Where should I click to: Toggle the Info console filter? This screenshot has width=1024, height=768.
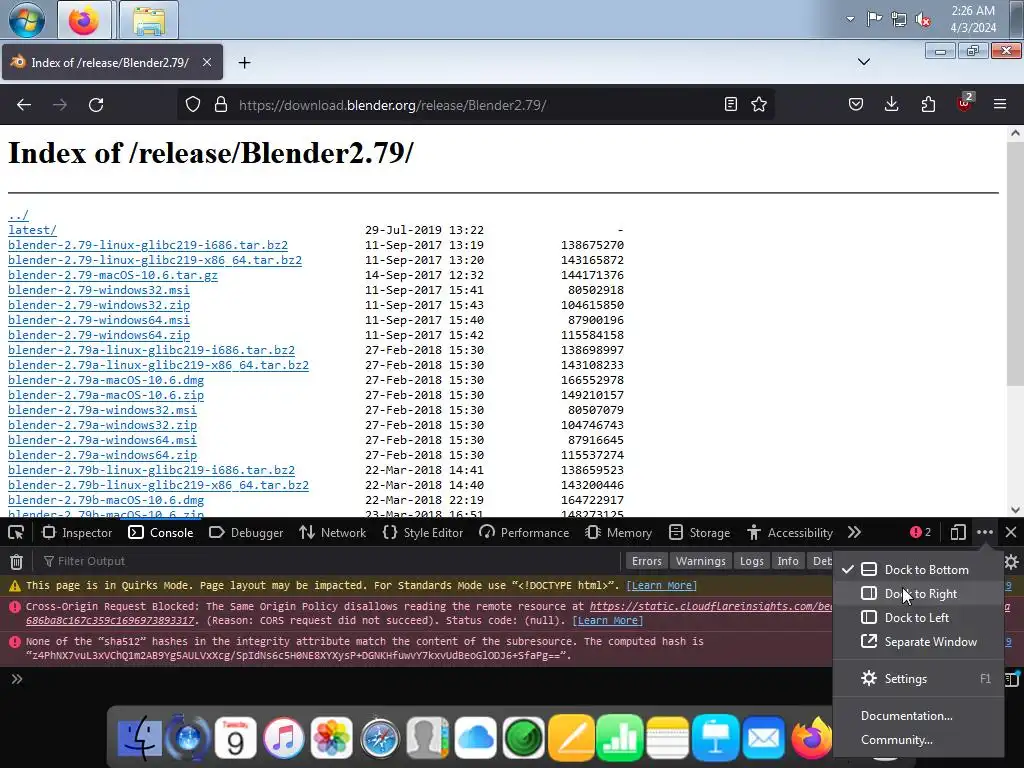point(788,561)
